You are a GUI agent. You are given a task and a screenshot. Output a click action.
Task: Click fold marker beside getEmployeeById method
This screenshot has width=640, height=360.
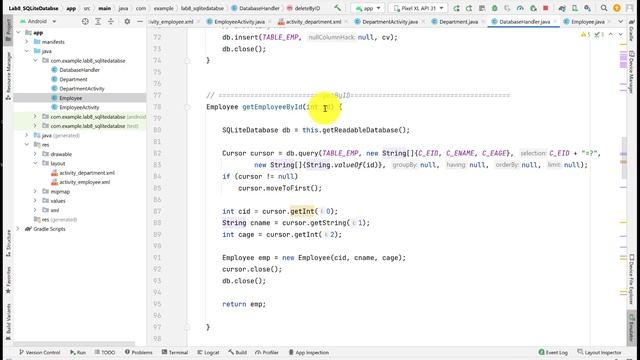(x=187, y=107)
